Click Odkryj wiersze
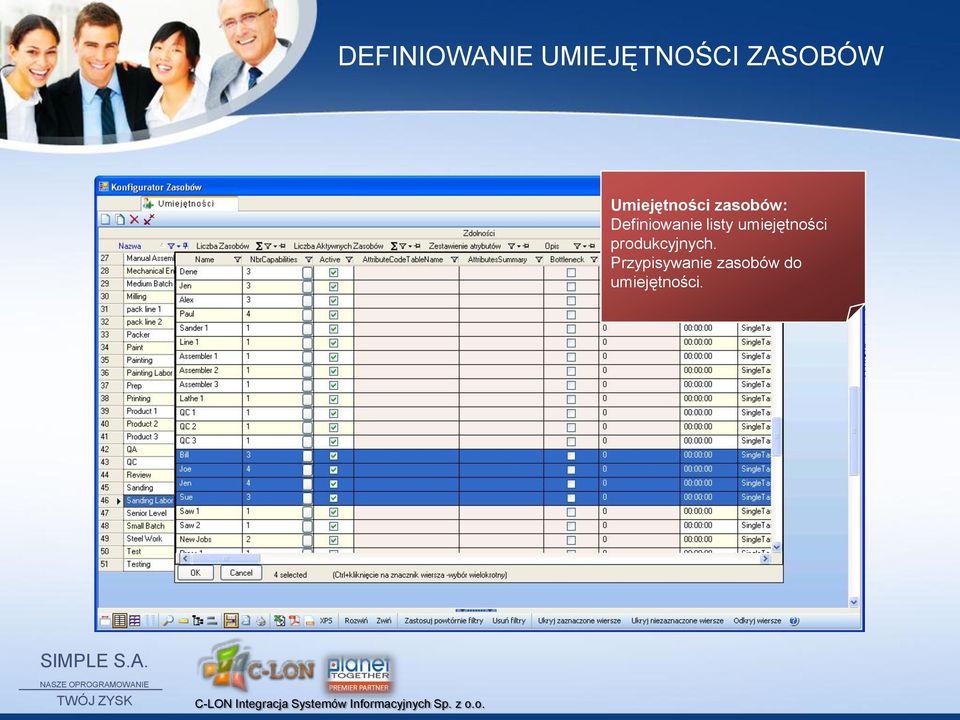The width and height of the screenshot is (960, 720). coord(757,621)
